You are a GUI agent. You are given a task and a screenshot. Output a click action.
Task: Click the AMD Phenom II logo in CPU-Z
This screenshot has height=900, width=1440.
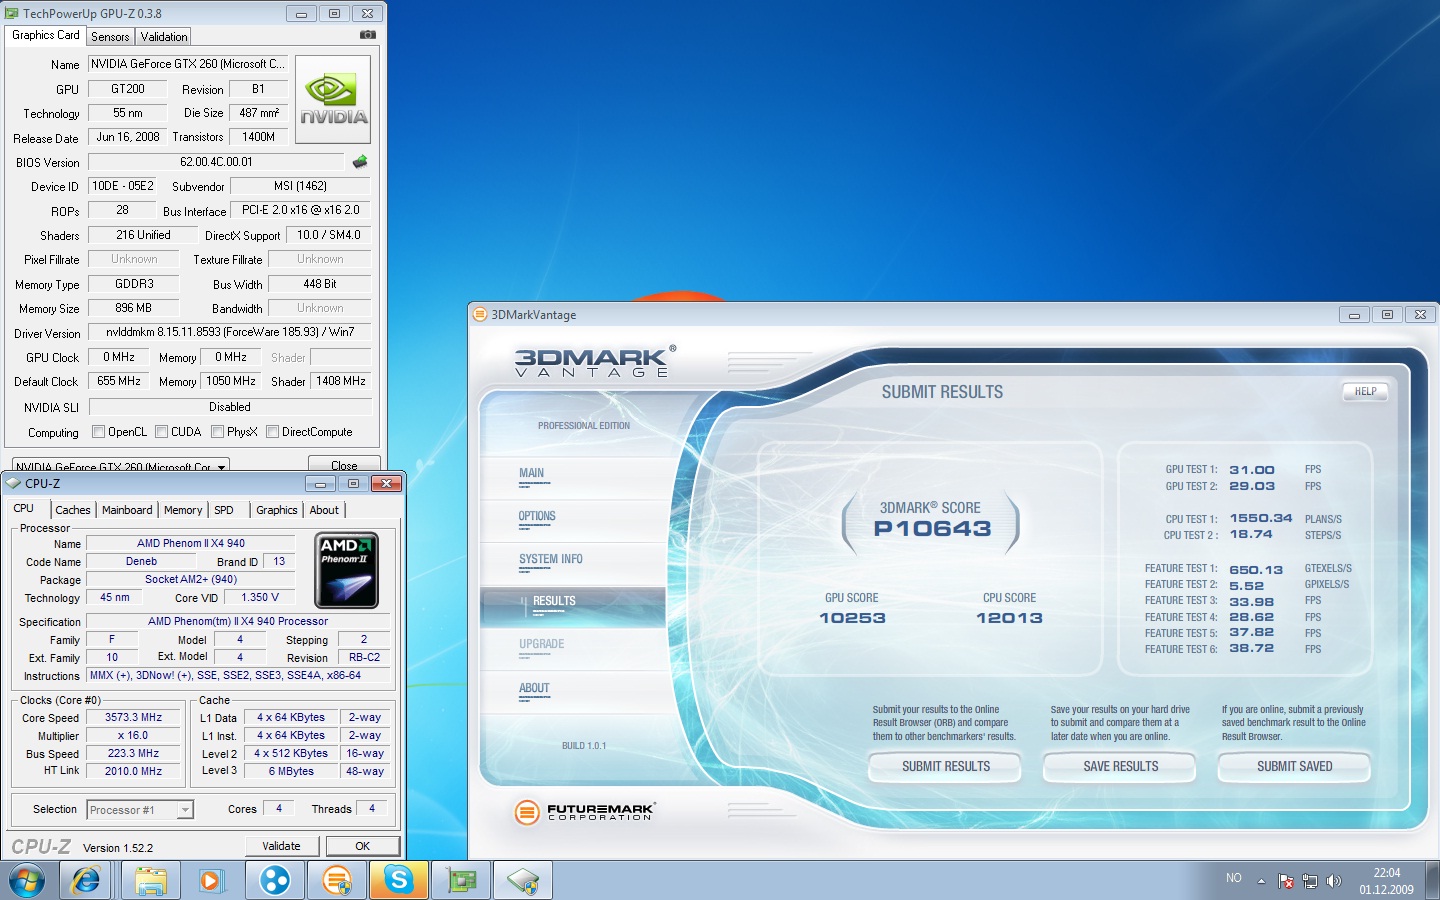(x=346, y=570)
